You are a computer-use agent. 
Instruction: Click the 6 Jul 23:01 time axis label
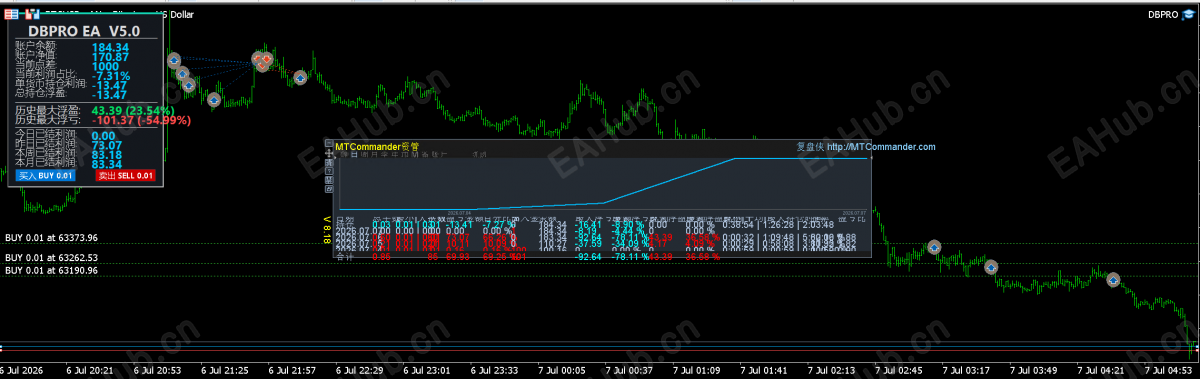[x=425, y=370]
